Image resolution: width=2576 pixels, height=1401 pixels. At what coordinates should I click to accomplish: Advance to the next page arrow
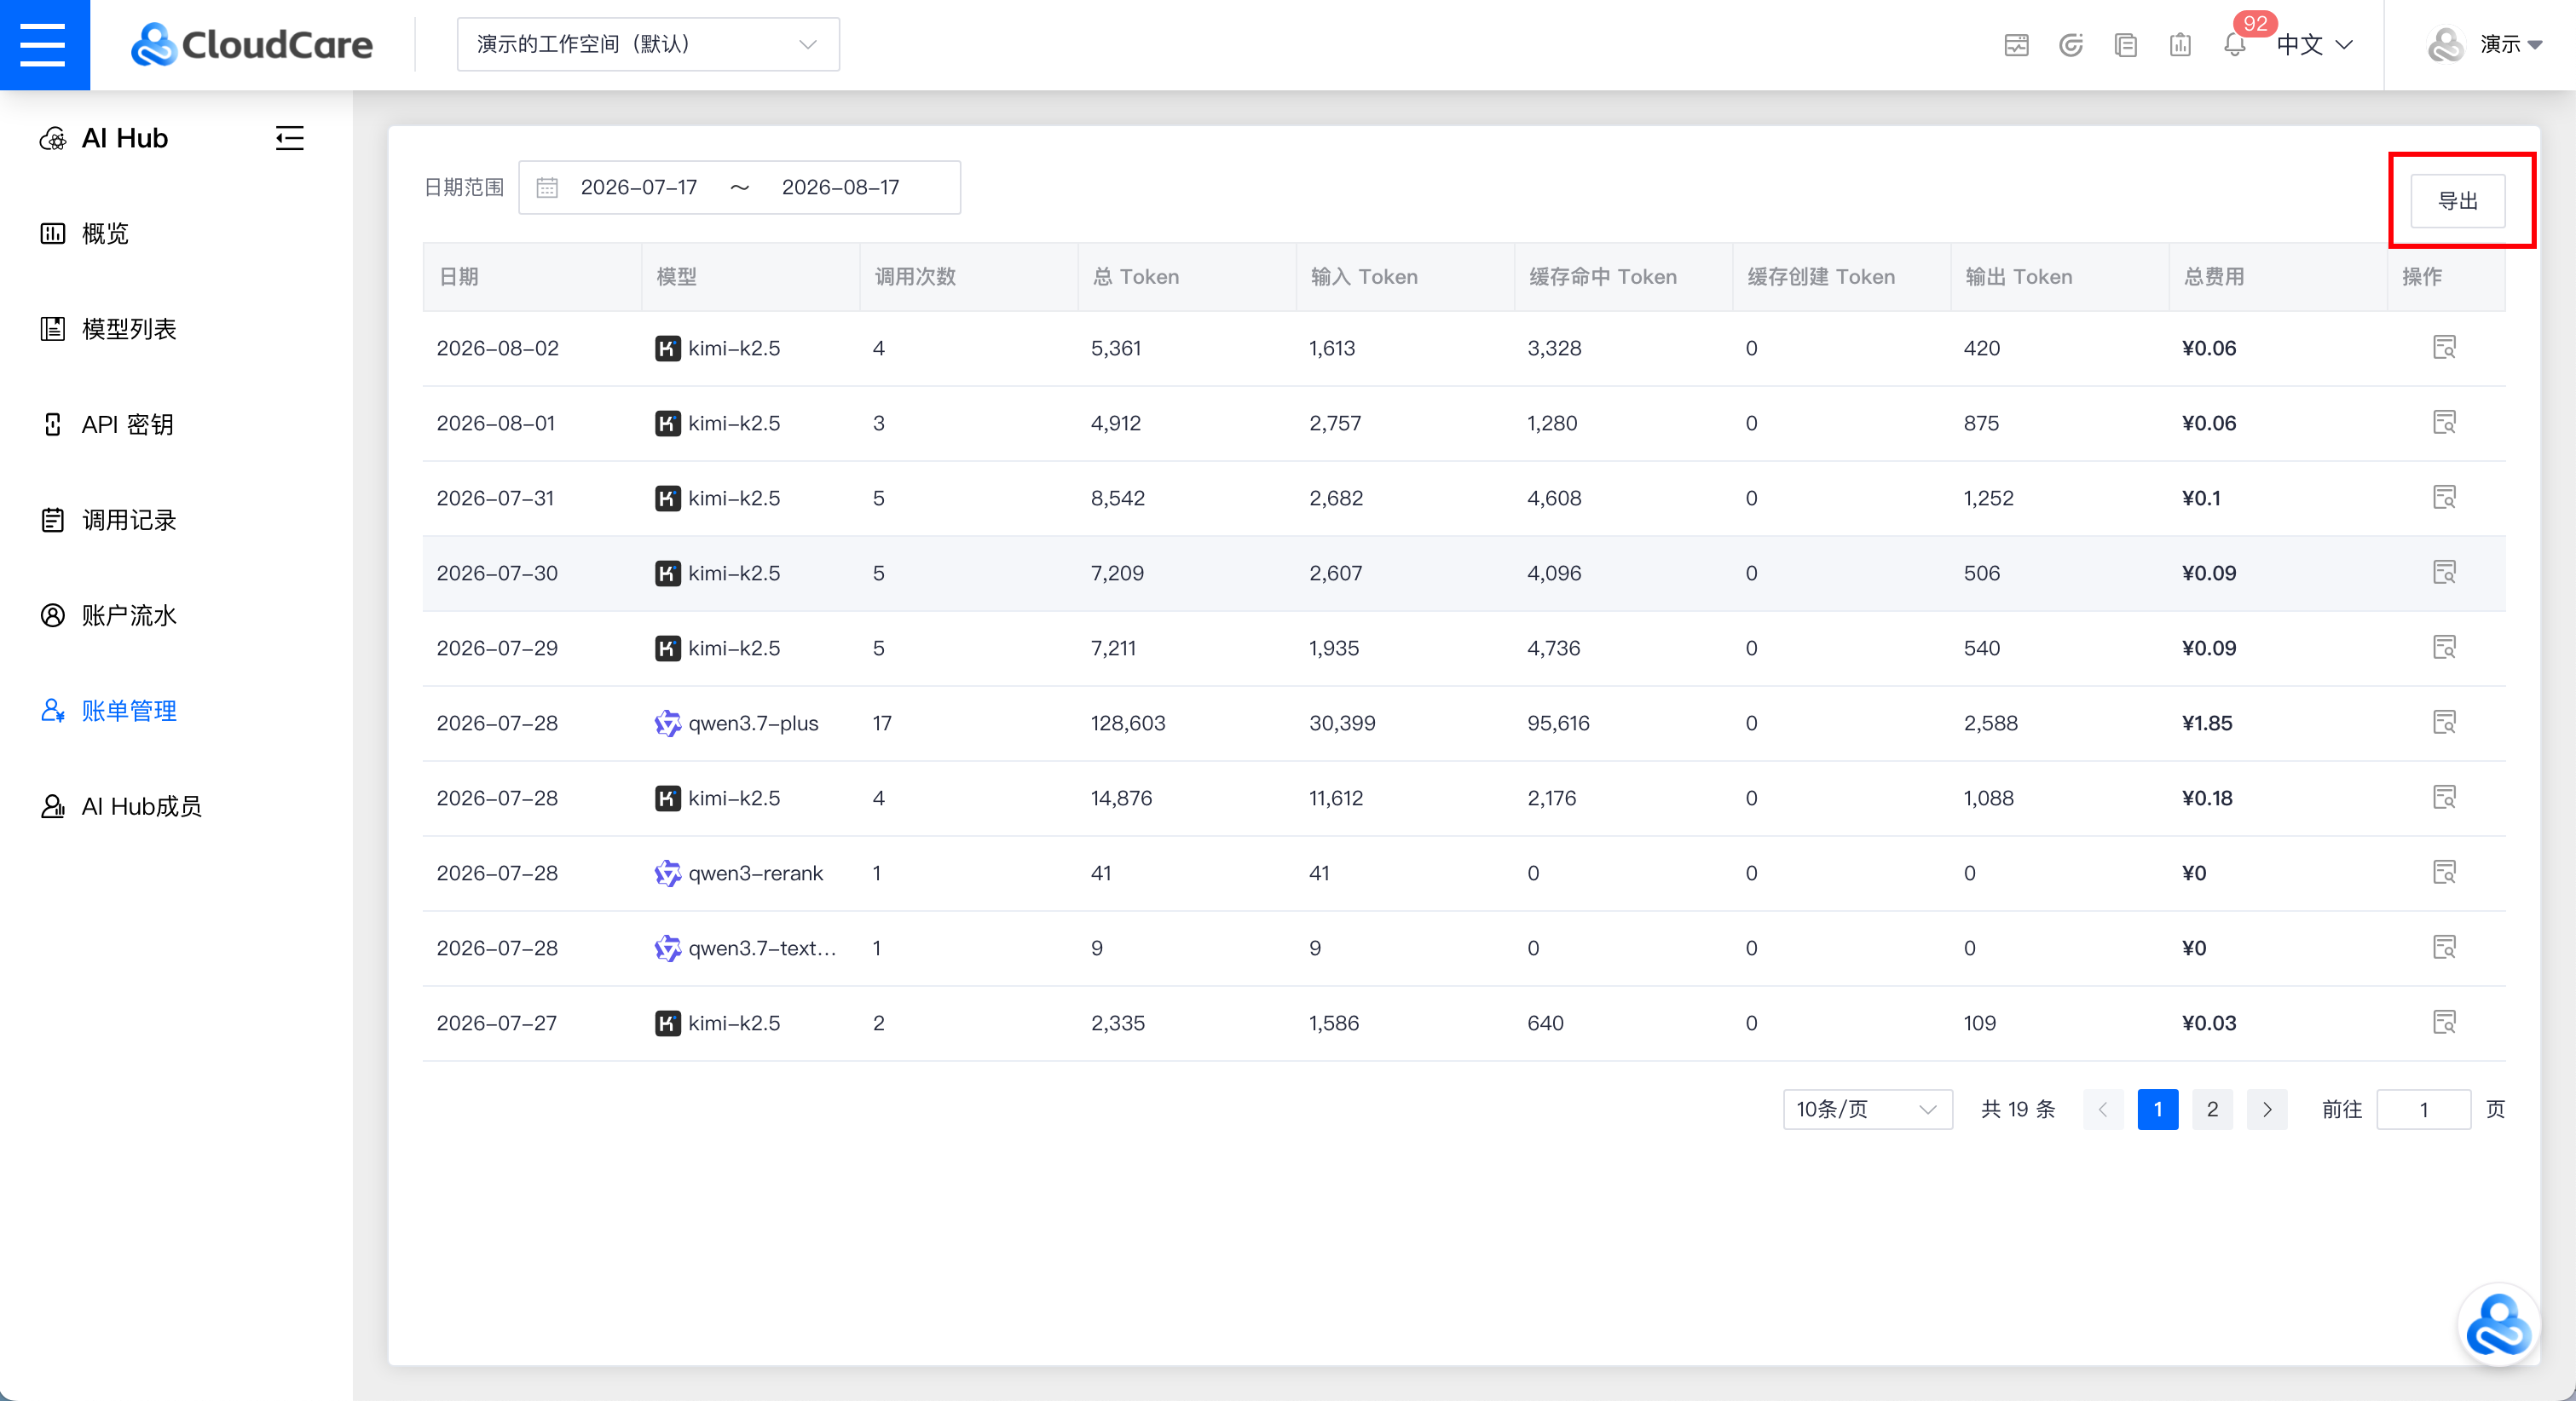(x=2267, y=1109)
